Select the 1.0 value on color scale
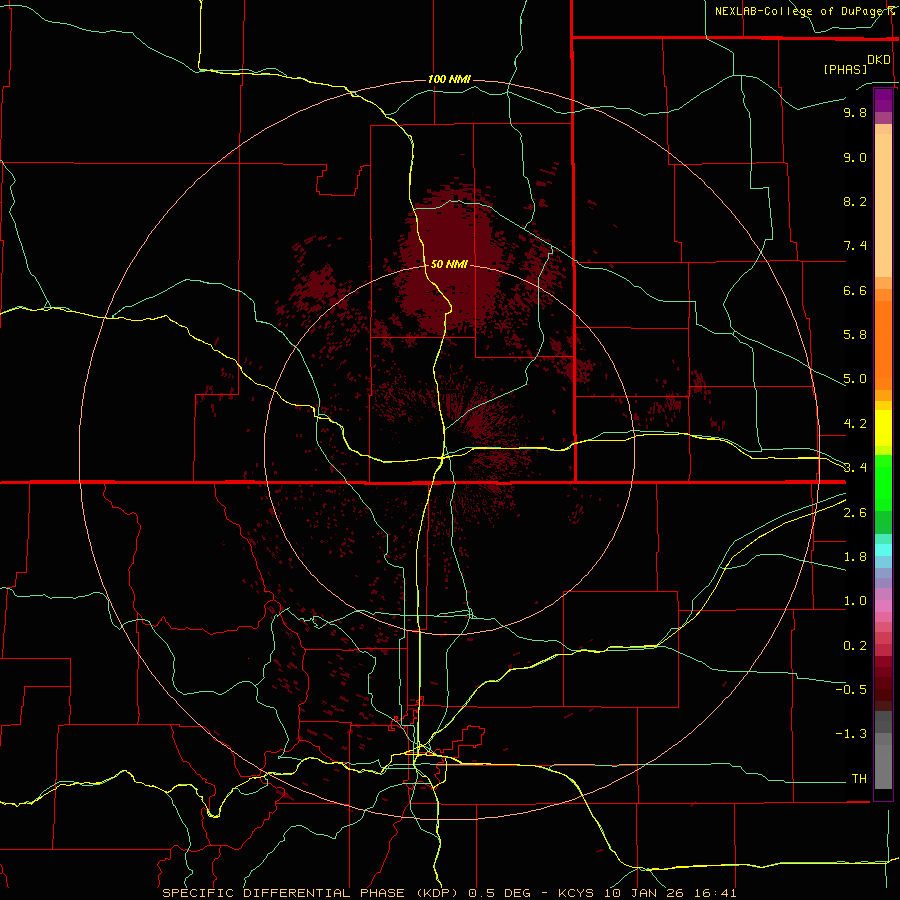This screenshot has width=900, height=900. [855, 601]
